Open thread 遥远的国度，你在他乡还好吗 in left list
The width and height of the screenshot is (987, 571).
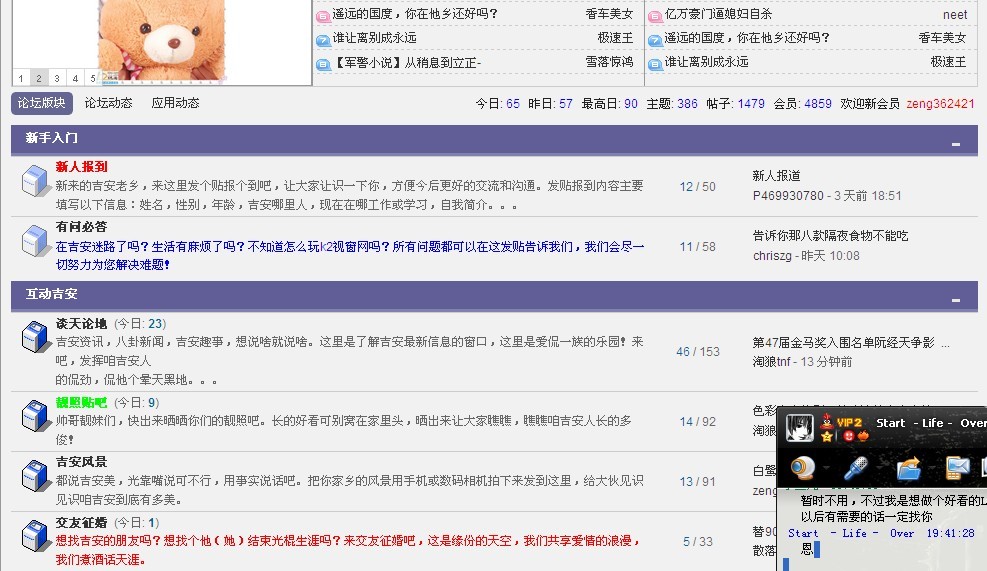pyautogui.click(x=415, y=14)
